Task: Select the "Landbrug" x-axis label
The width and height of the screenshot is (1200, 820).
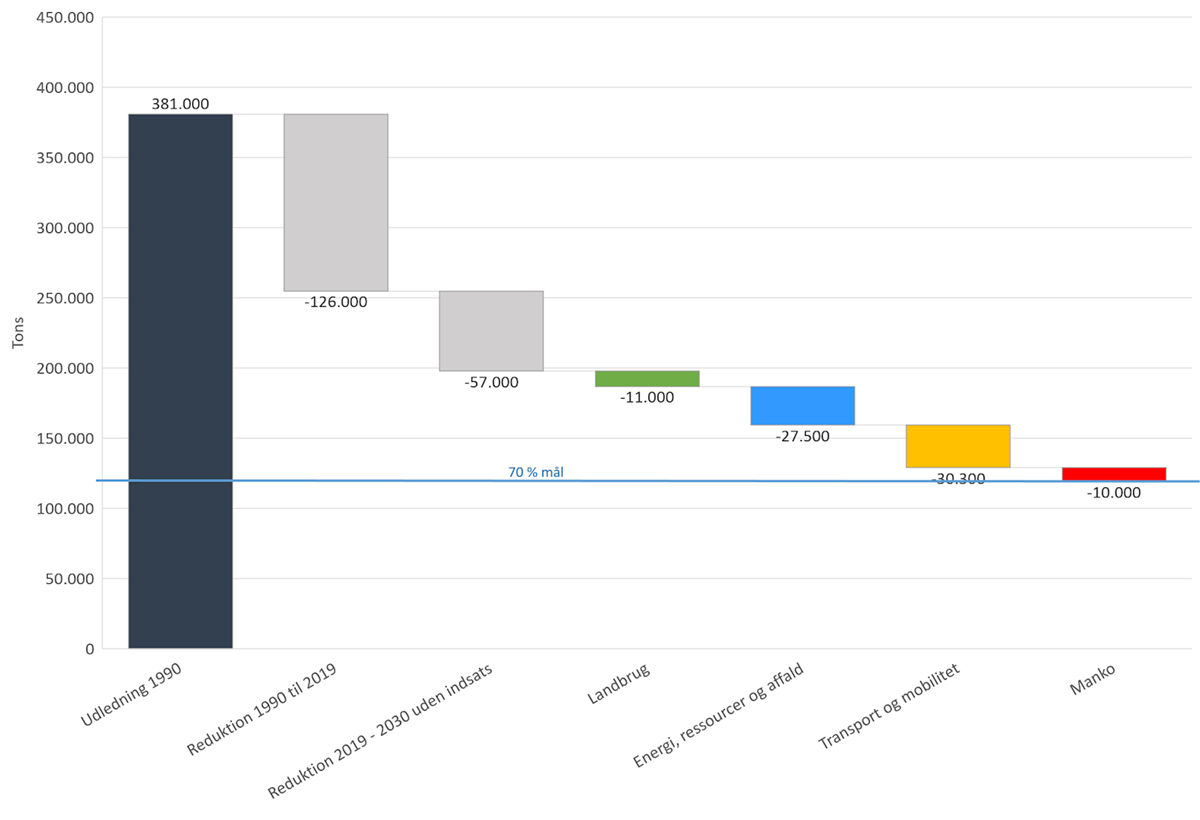Action: 618,685
